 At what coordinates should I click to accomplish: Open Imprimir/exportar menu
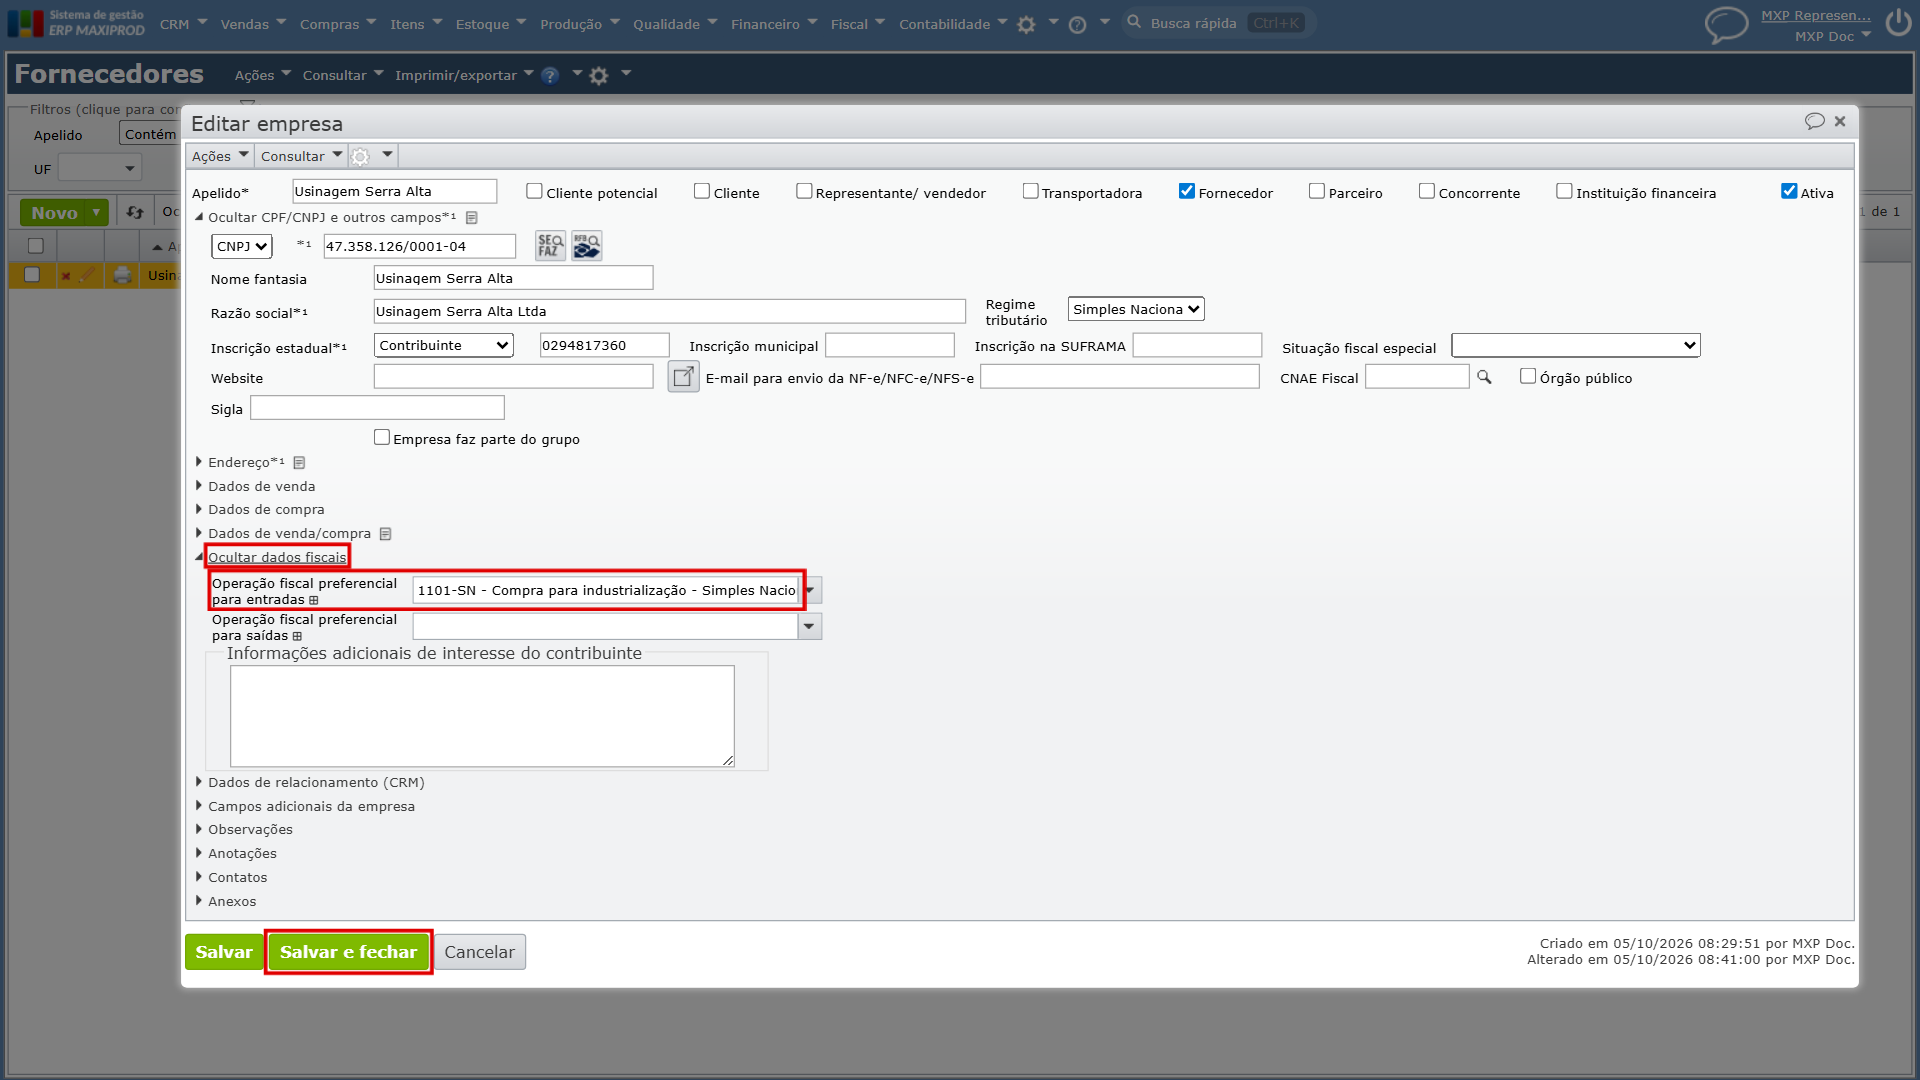point(464,75)
